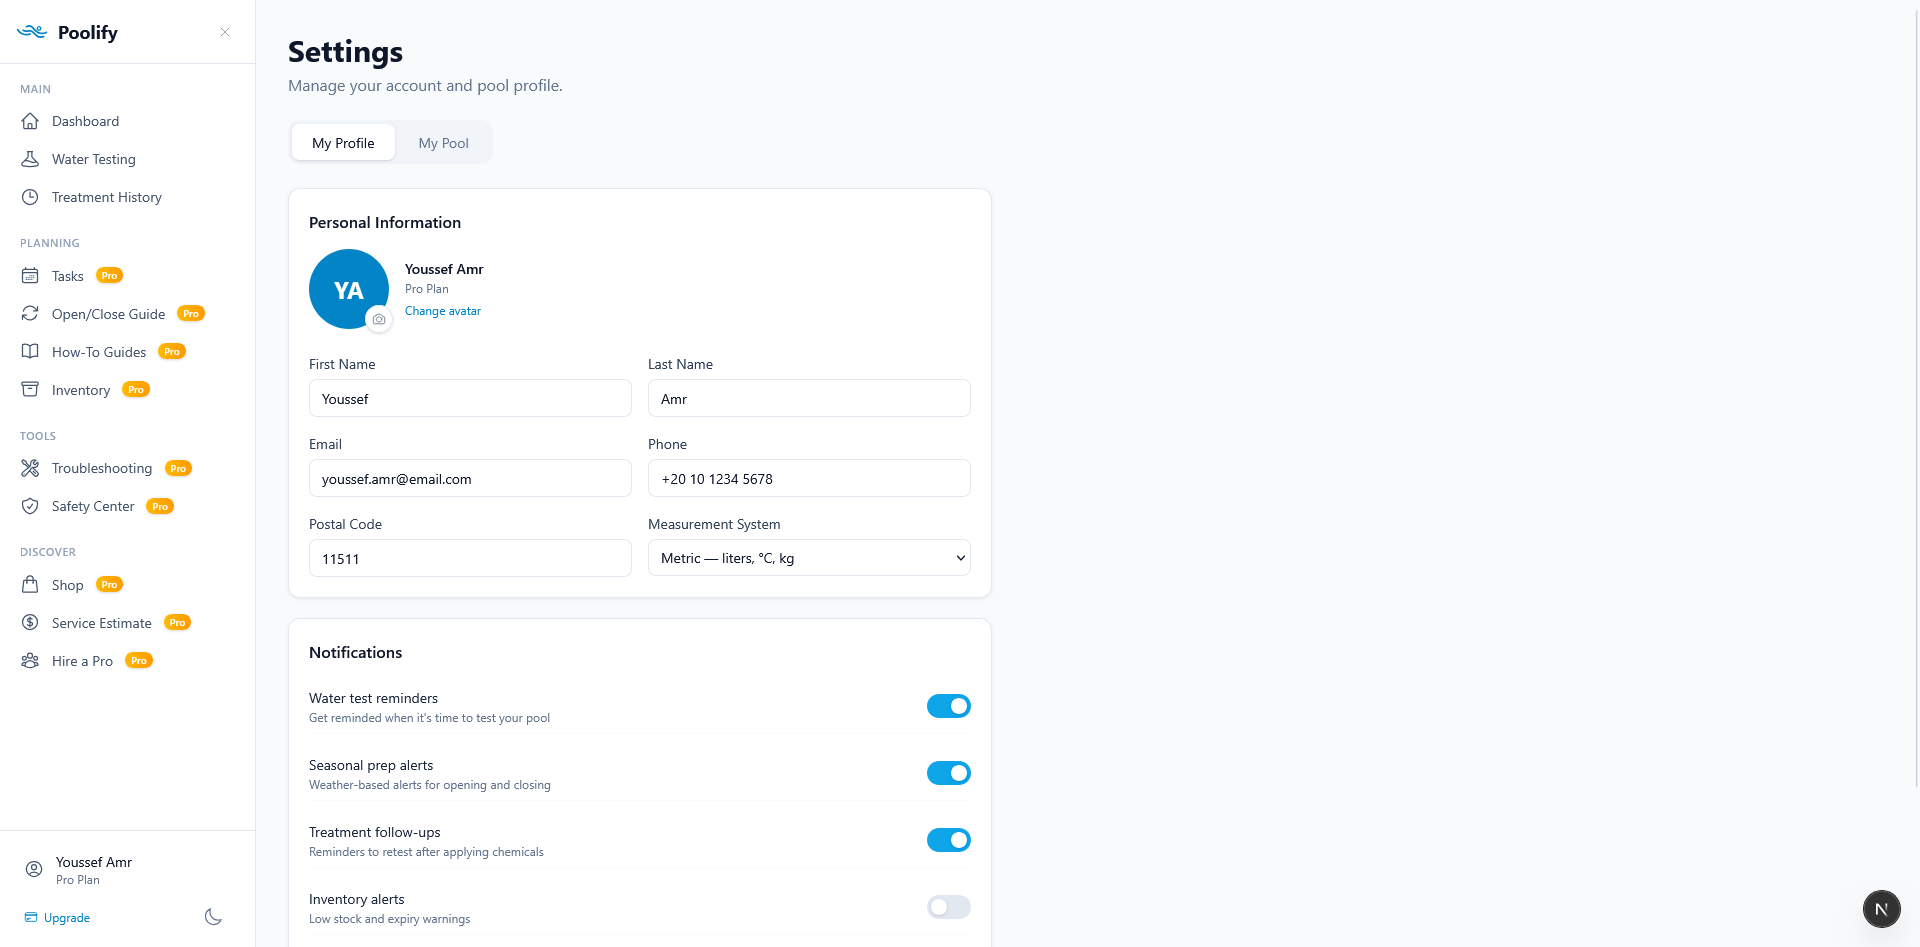Click the Hire a Pro people icon
The image size is (1920, 947).
(x=31, y=661)
